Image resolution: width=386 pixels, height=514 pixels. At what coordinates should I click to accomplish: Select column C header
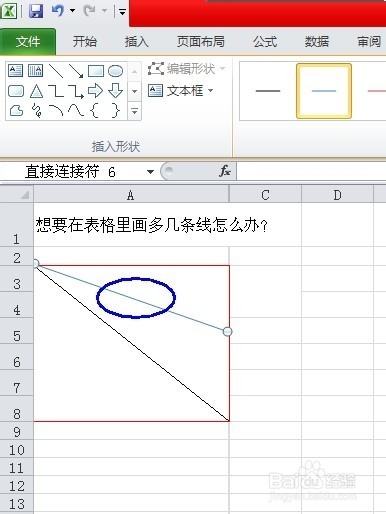click(265, 195)
